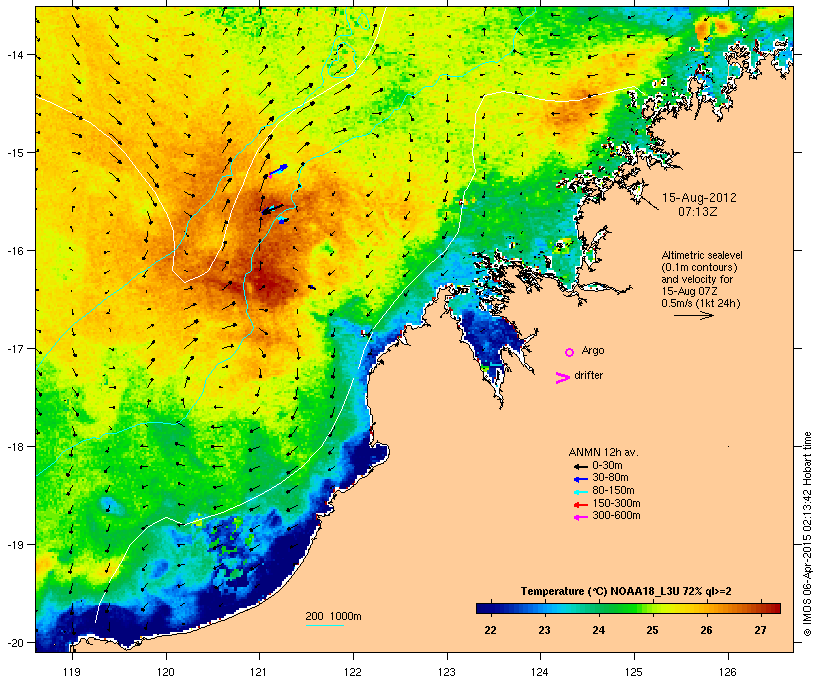Click the 'and velocity for' caption line
Viewport: 820px width, 680px height.
[697, 279]
